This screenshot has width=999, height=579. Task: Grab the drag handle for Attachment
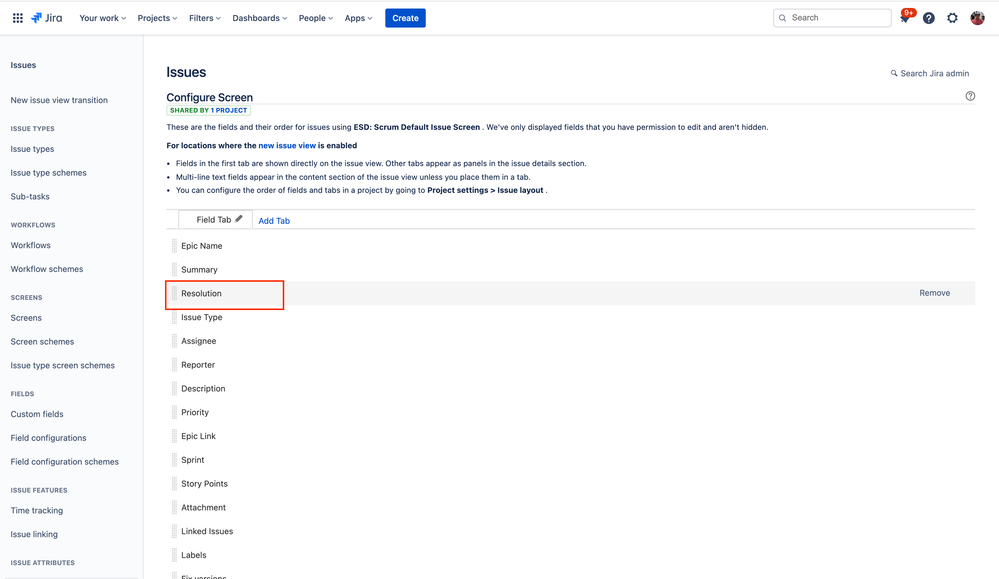[x=174, y=508]
